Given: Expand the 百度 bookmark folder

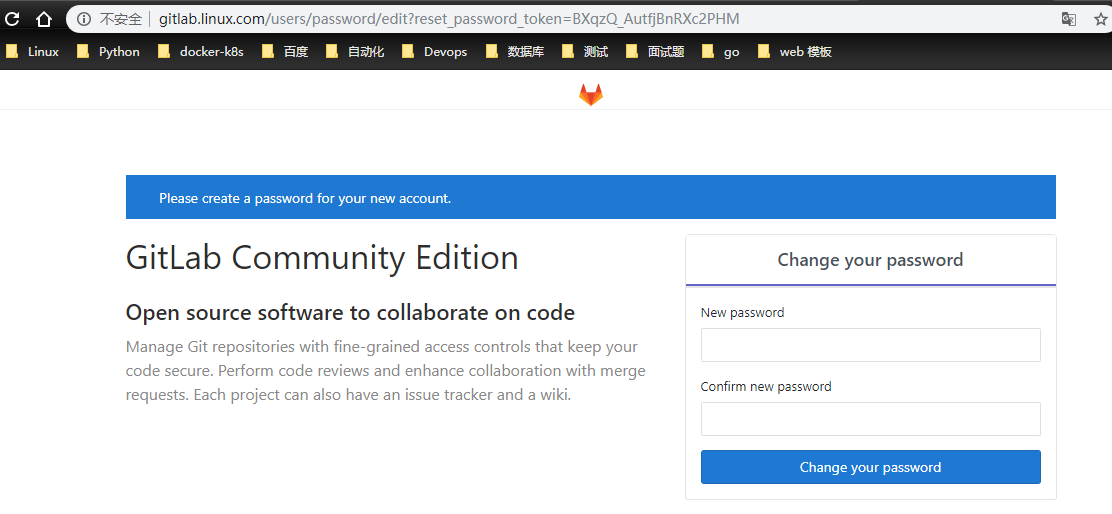Looking at the screenshot, I should click(x=285, y=52).
